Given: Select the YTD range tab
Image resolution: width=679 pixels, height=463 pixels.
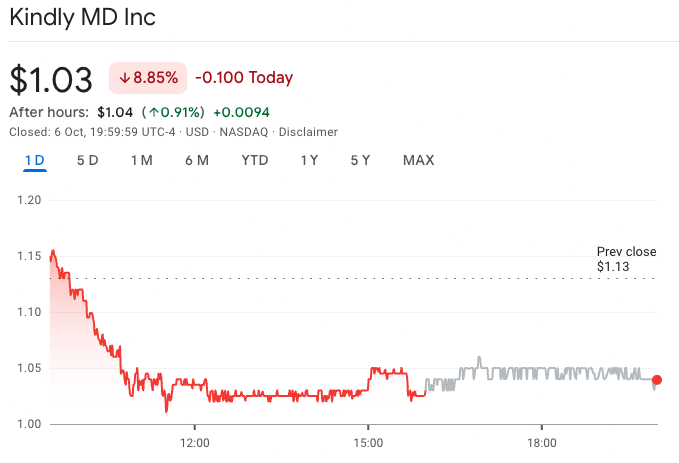Looking at the screenshot, I should 255,160.
